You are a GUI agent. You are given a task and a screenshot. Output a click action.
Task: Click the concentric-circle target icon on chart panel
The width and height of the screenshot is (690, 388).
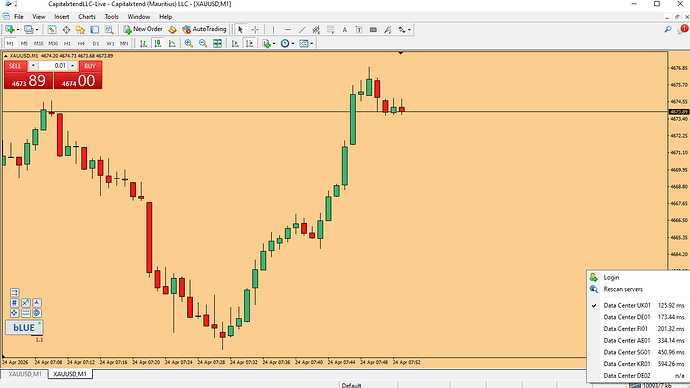[x=37, y=313]
